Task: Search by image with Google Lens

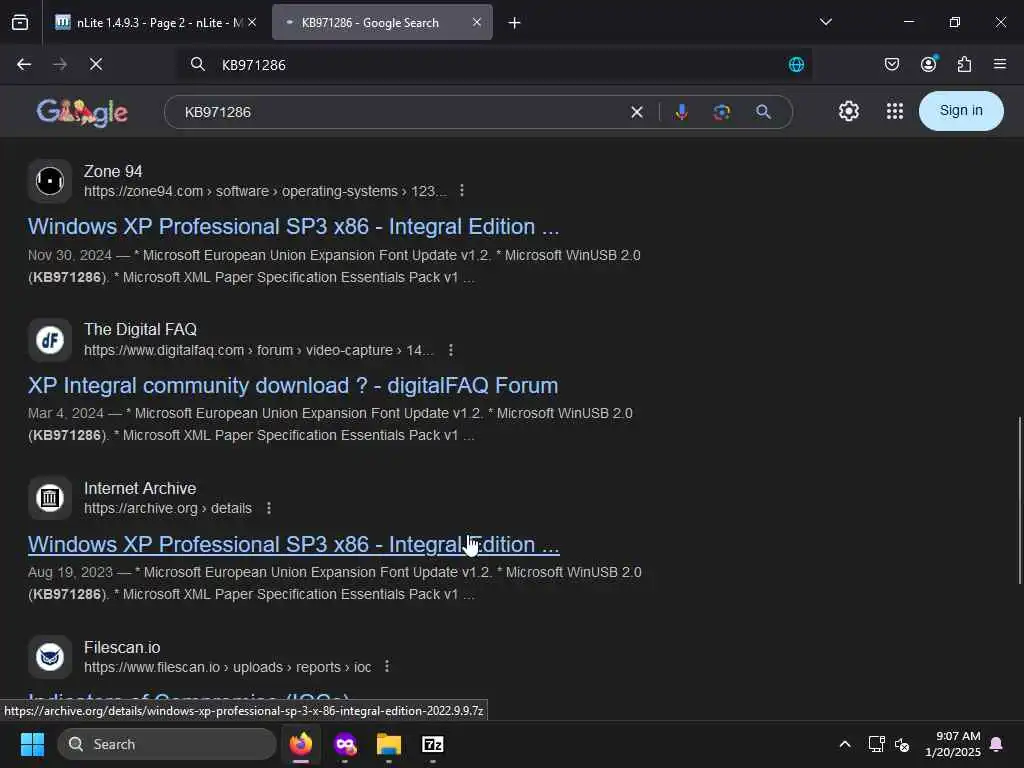Action: click(x=722, y=112)
